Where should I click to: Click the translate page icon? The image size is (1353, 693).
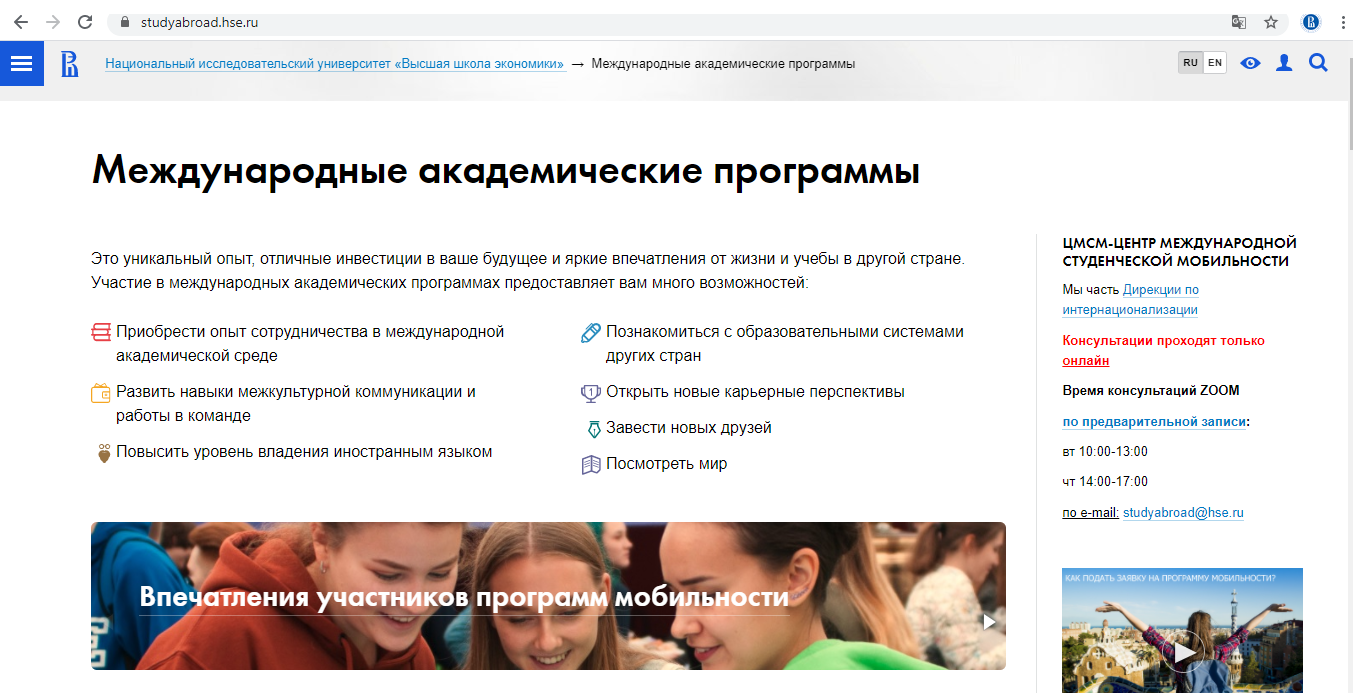1238,22
